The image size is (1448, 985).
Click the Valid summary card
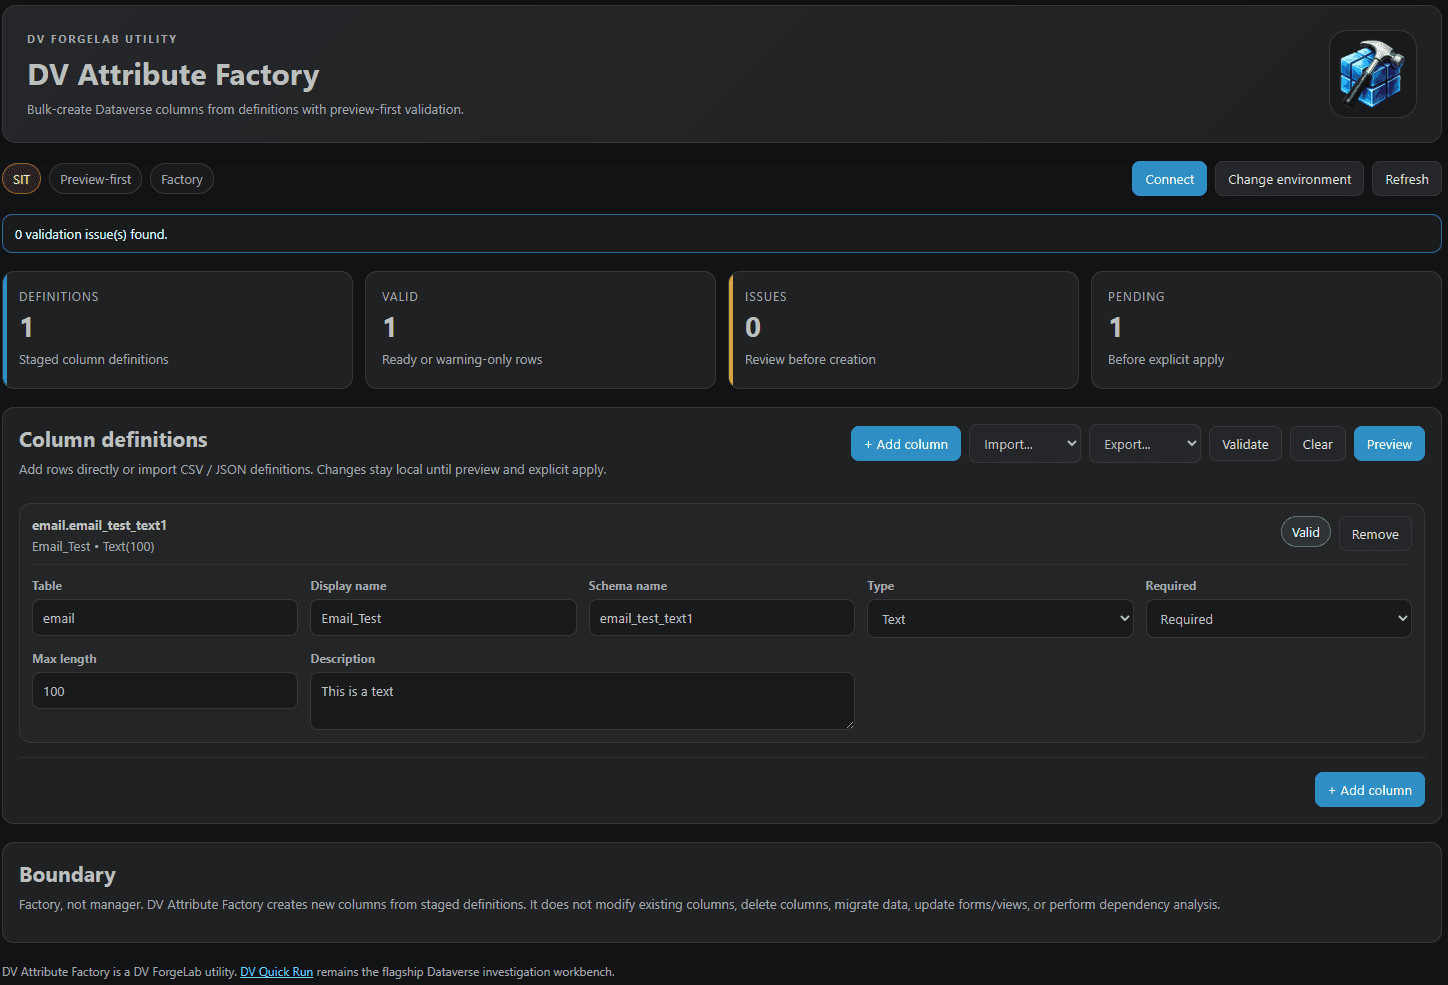click(x=540, y=330)
